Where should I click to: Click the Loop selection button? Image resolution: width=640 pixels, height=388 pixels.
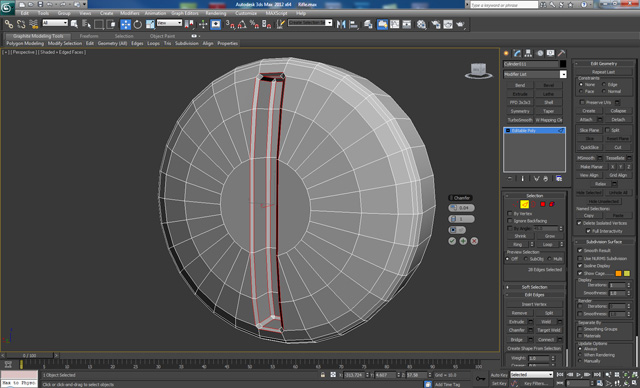point(547,244)
